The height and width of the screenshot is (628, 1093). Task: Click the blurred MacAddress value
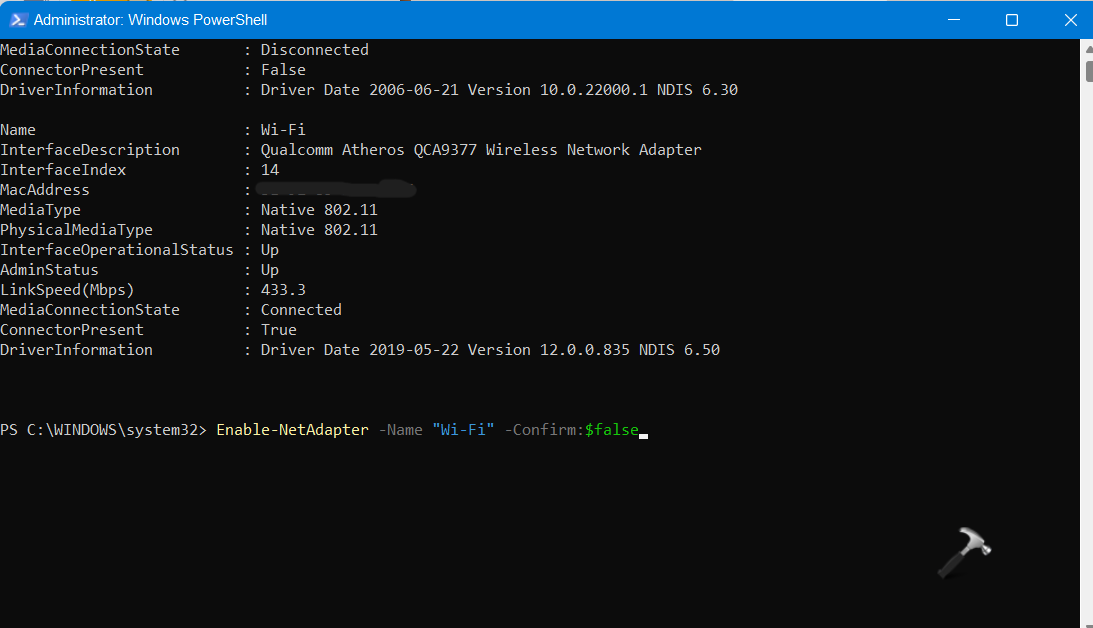tap(335, 189)
